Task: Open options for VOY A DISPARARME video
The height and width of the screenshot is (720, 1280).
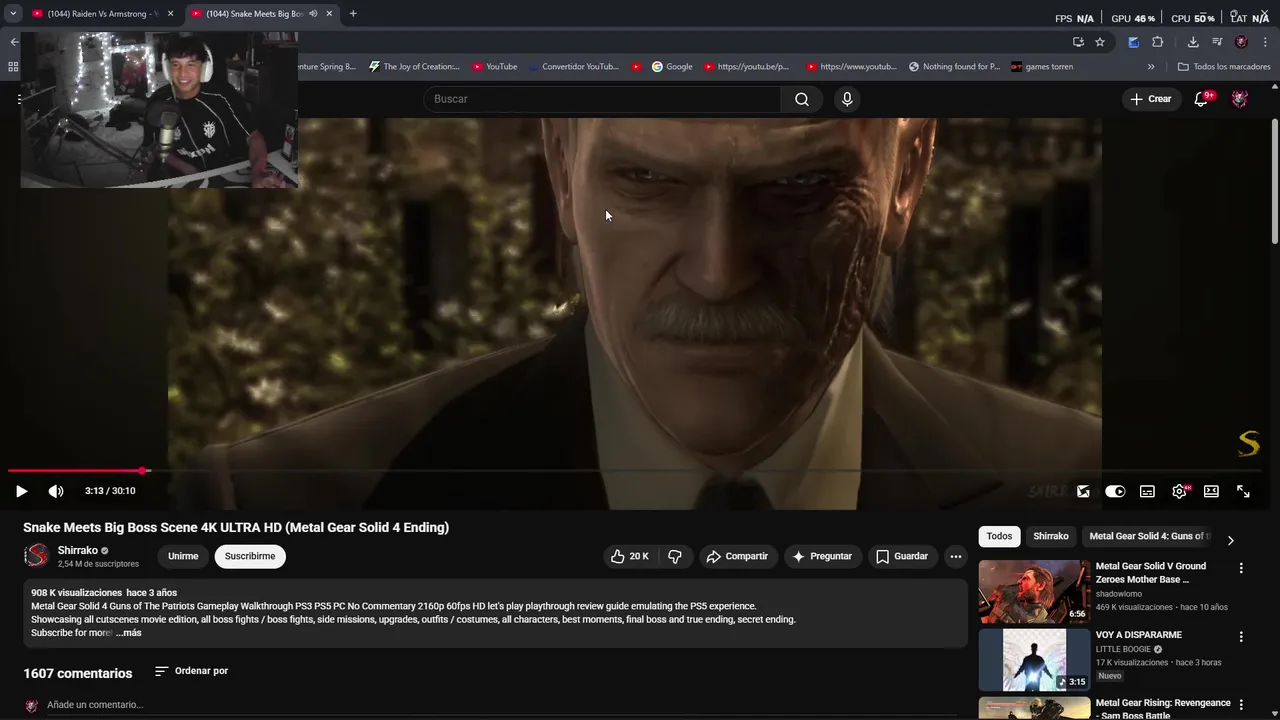Action: (1241, 637)
